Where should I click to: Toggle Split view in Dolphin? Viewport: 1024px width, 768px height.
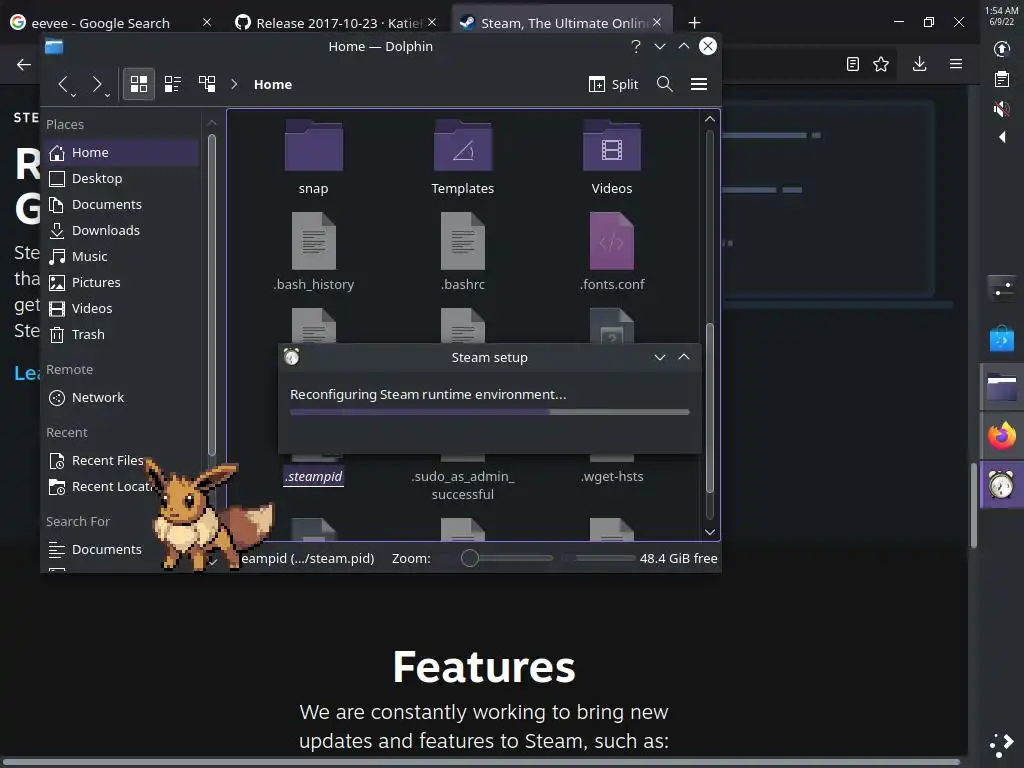613,84
